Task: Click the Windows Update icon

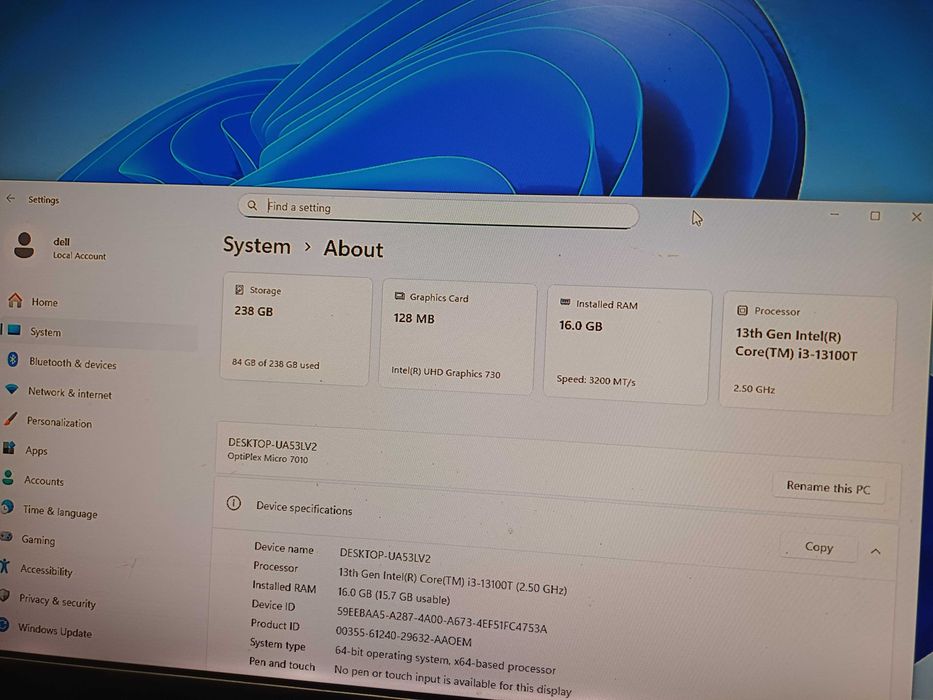Action: point(4,625)
